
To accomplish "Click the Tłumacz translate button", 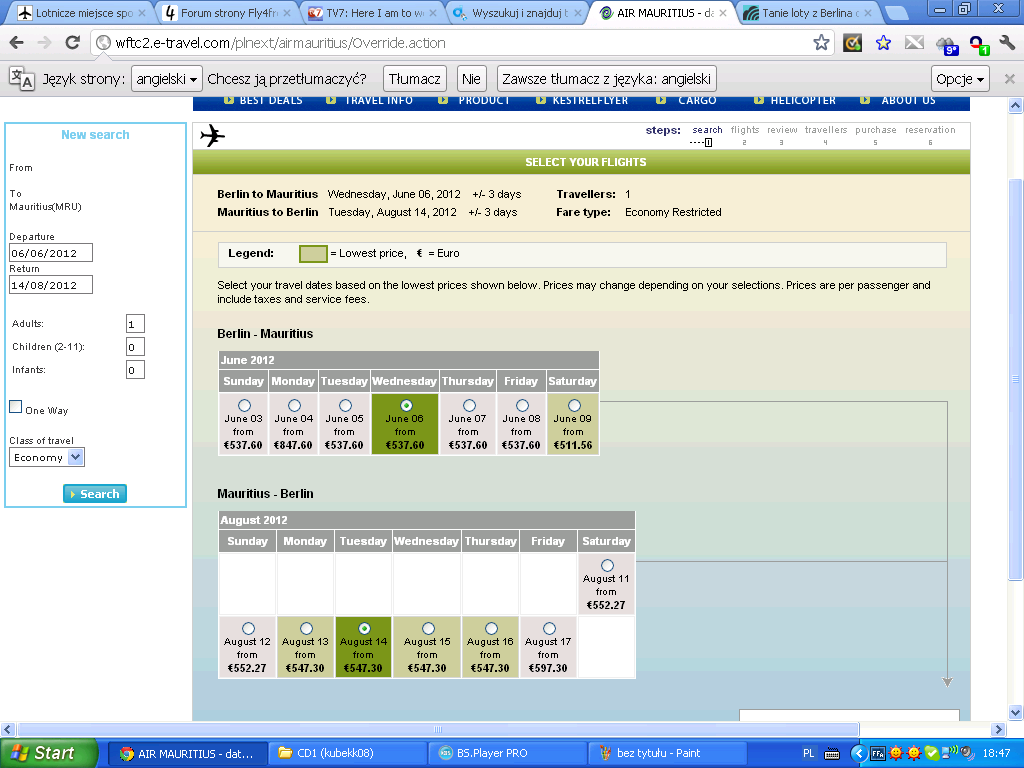I will tap(415, 79).
